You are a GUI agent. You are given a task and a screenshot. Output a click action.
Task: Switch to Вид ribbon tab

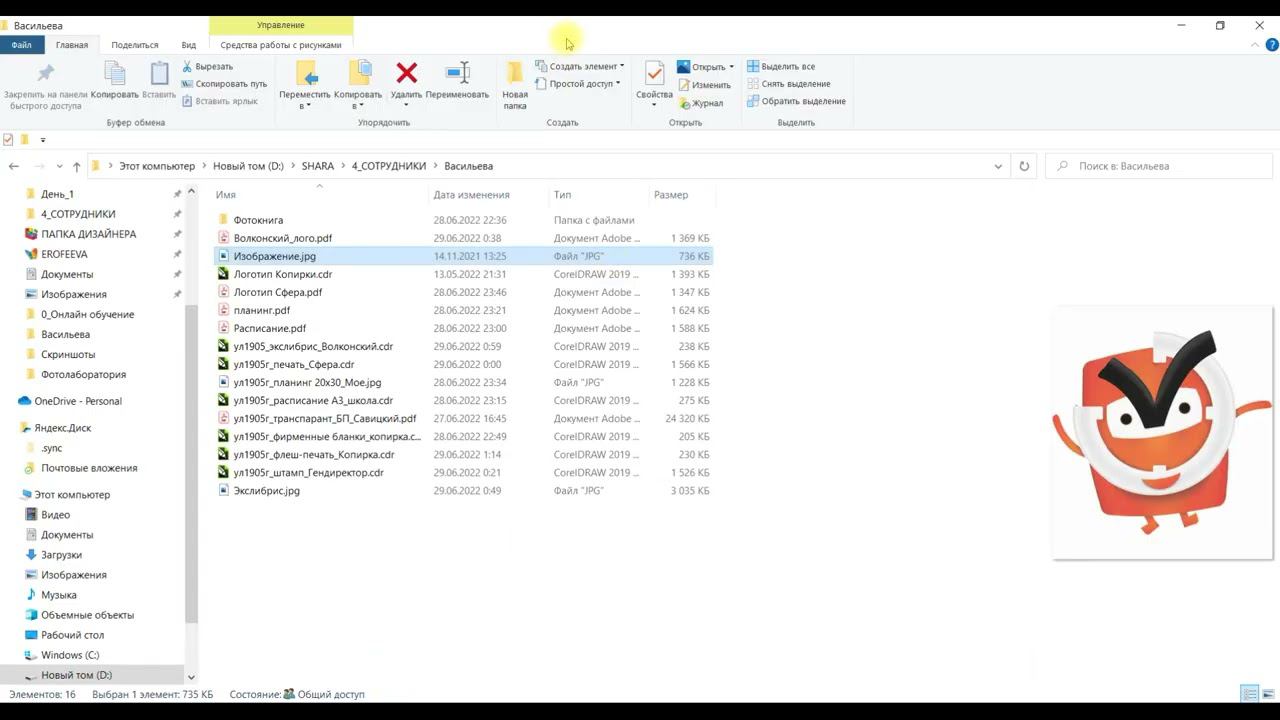(189, 45)
